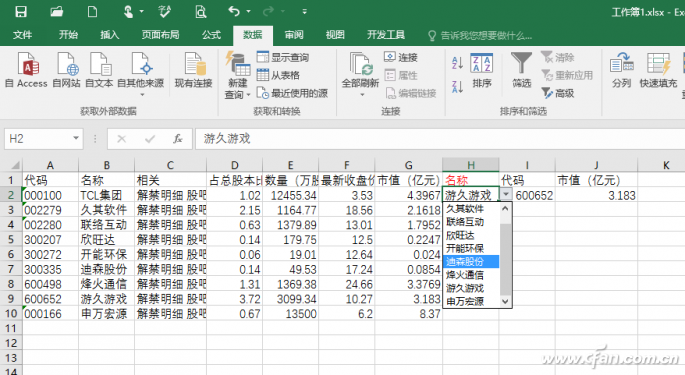The image size is (685, 375).
Task: Click dropdown list scroll down arrow
Action: point(505,301)
